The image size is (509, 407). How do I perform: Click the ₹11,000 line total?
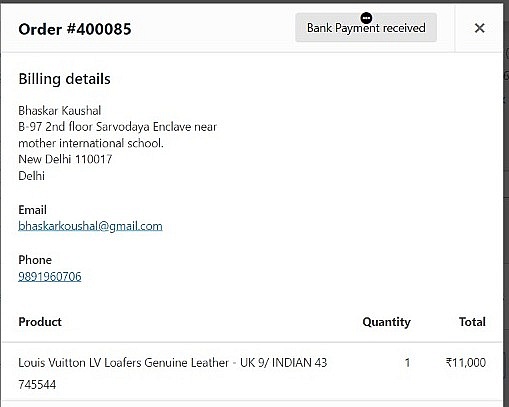(x=466, y=362)
